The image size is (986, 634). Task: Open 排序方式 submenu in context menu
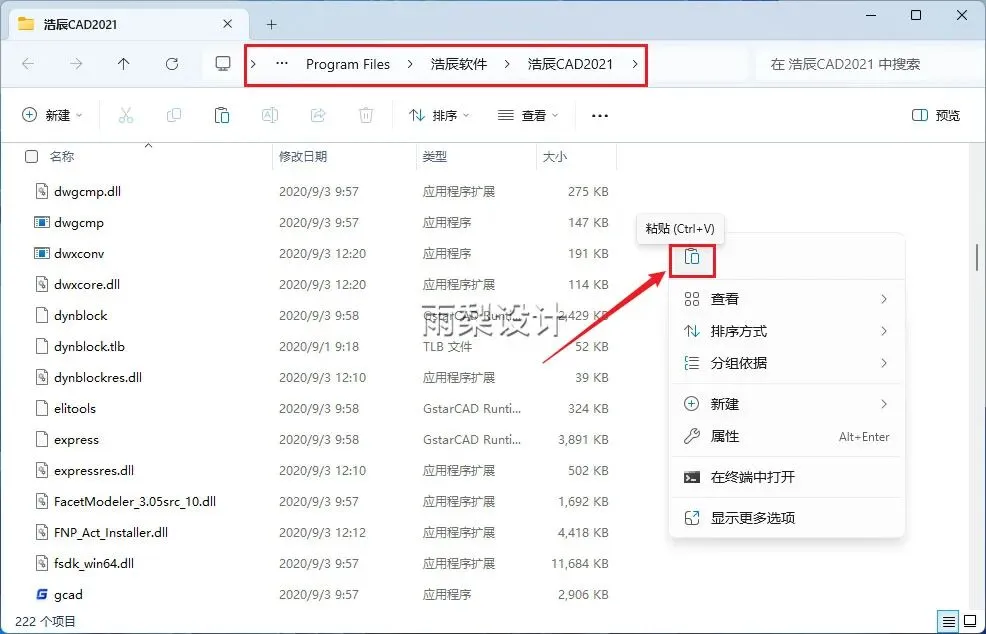(787, 331)
